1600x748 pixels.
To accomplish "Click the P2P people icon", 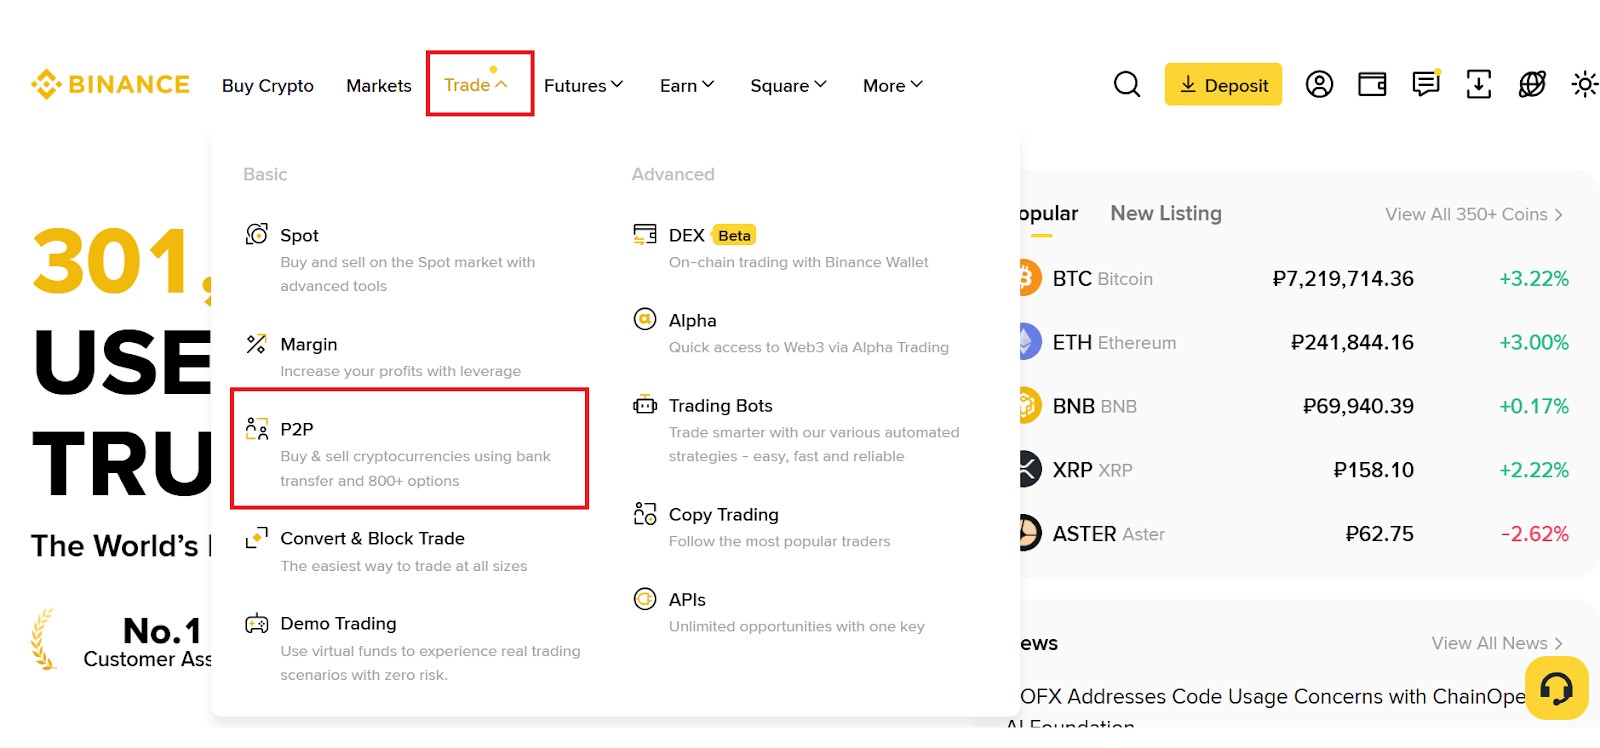I will point(257,429).
